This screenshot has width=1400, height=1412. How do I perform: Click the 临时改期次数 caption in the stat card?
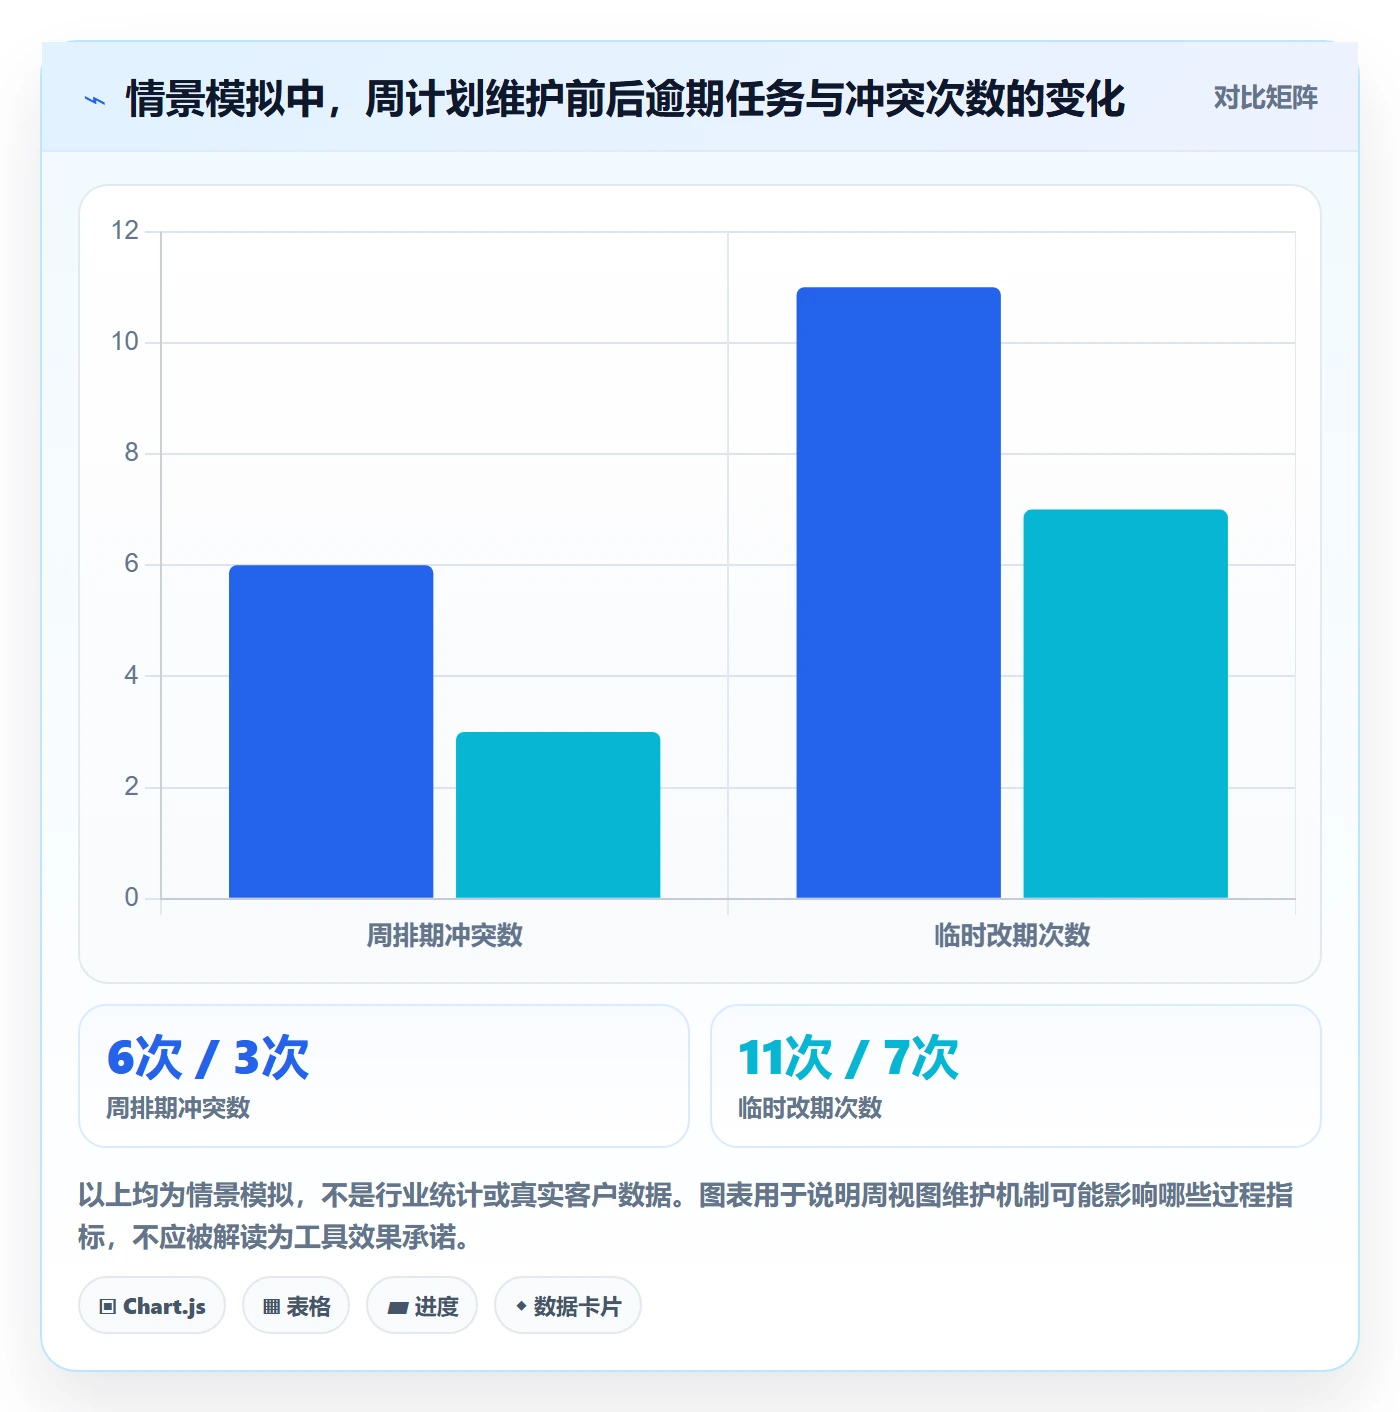(x=810, y=1108)
